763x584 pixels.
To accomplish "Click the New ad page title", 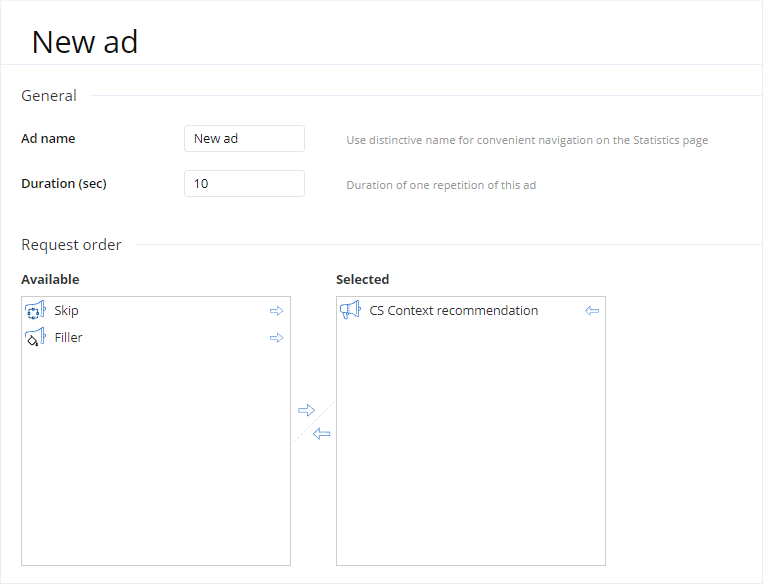I will [x=85, y=42].
